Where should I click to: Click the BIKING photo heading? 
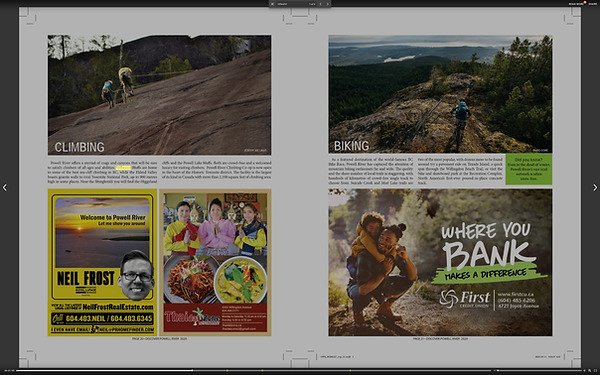[x=351, y=146]
